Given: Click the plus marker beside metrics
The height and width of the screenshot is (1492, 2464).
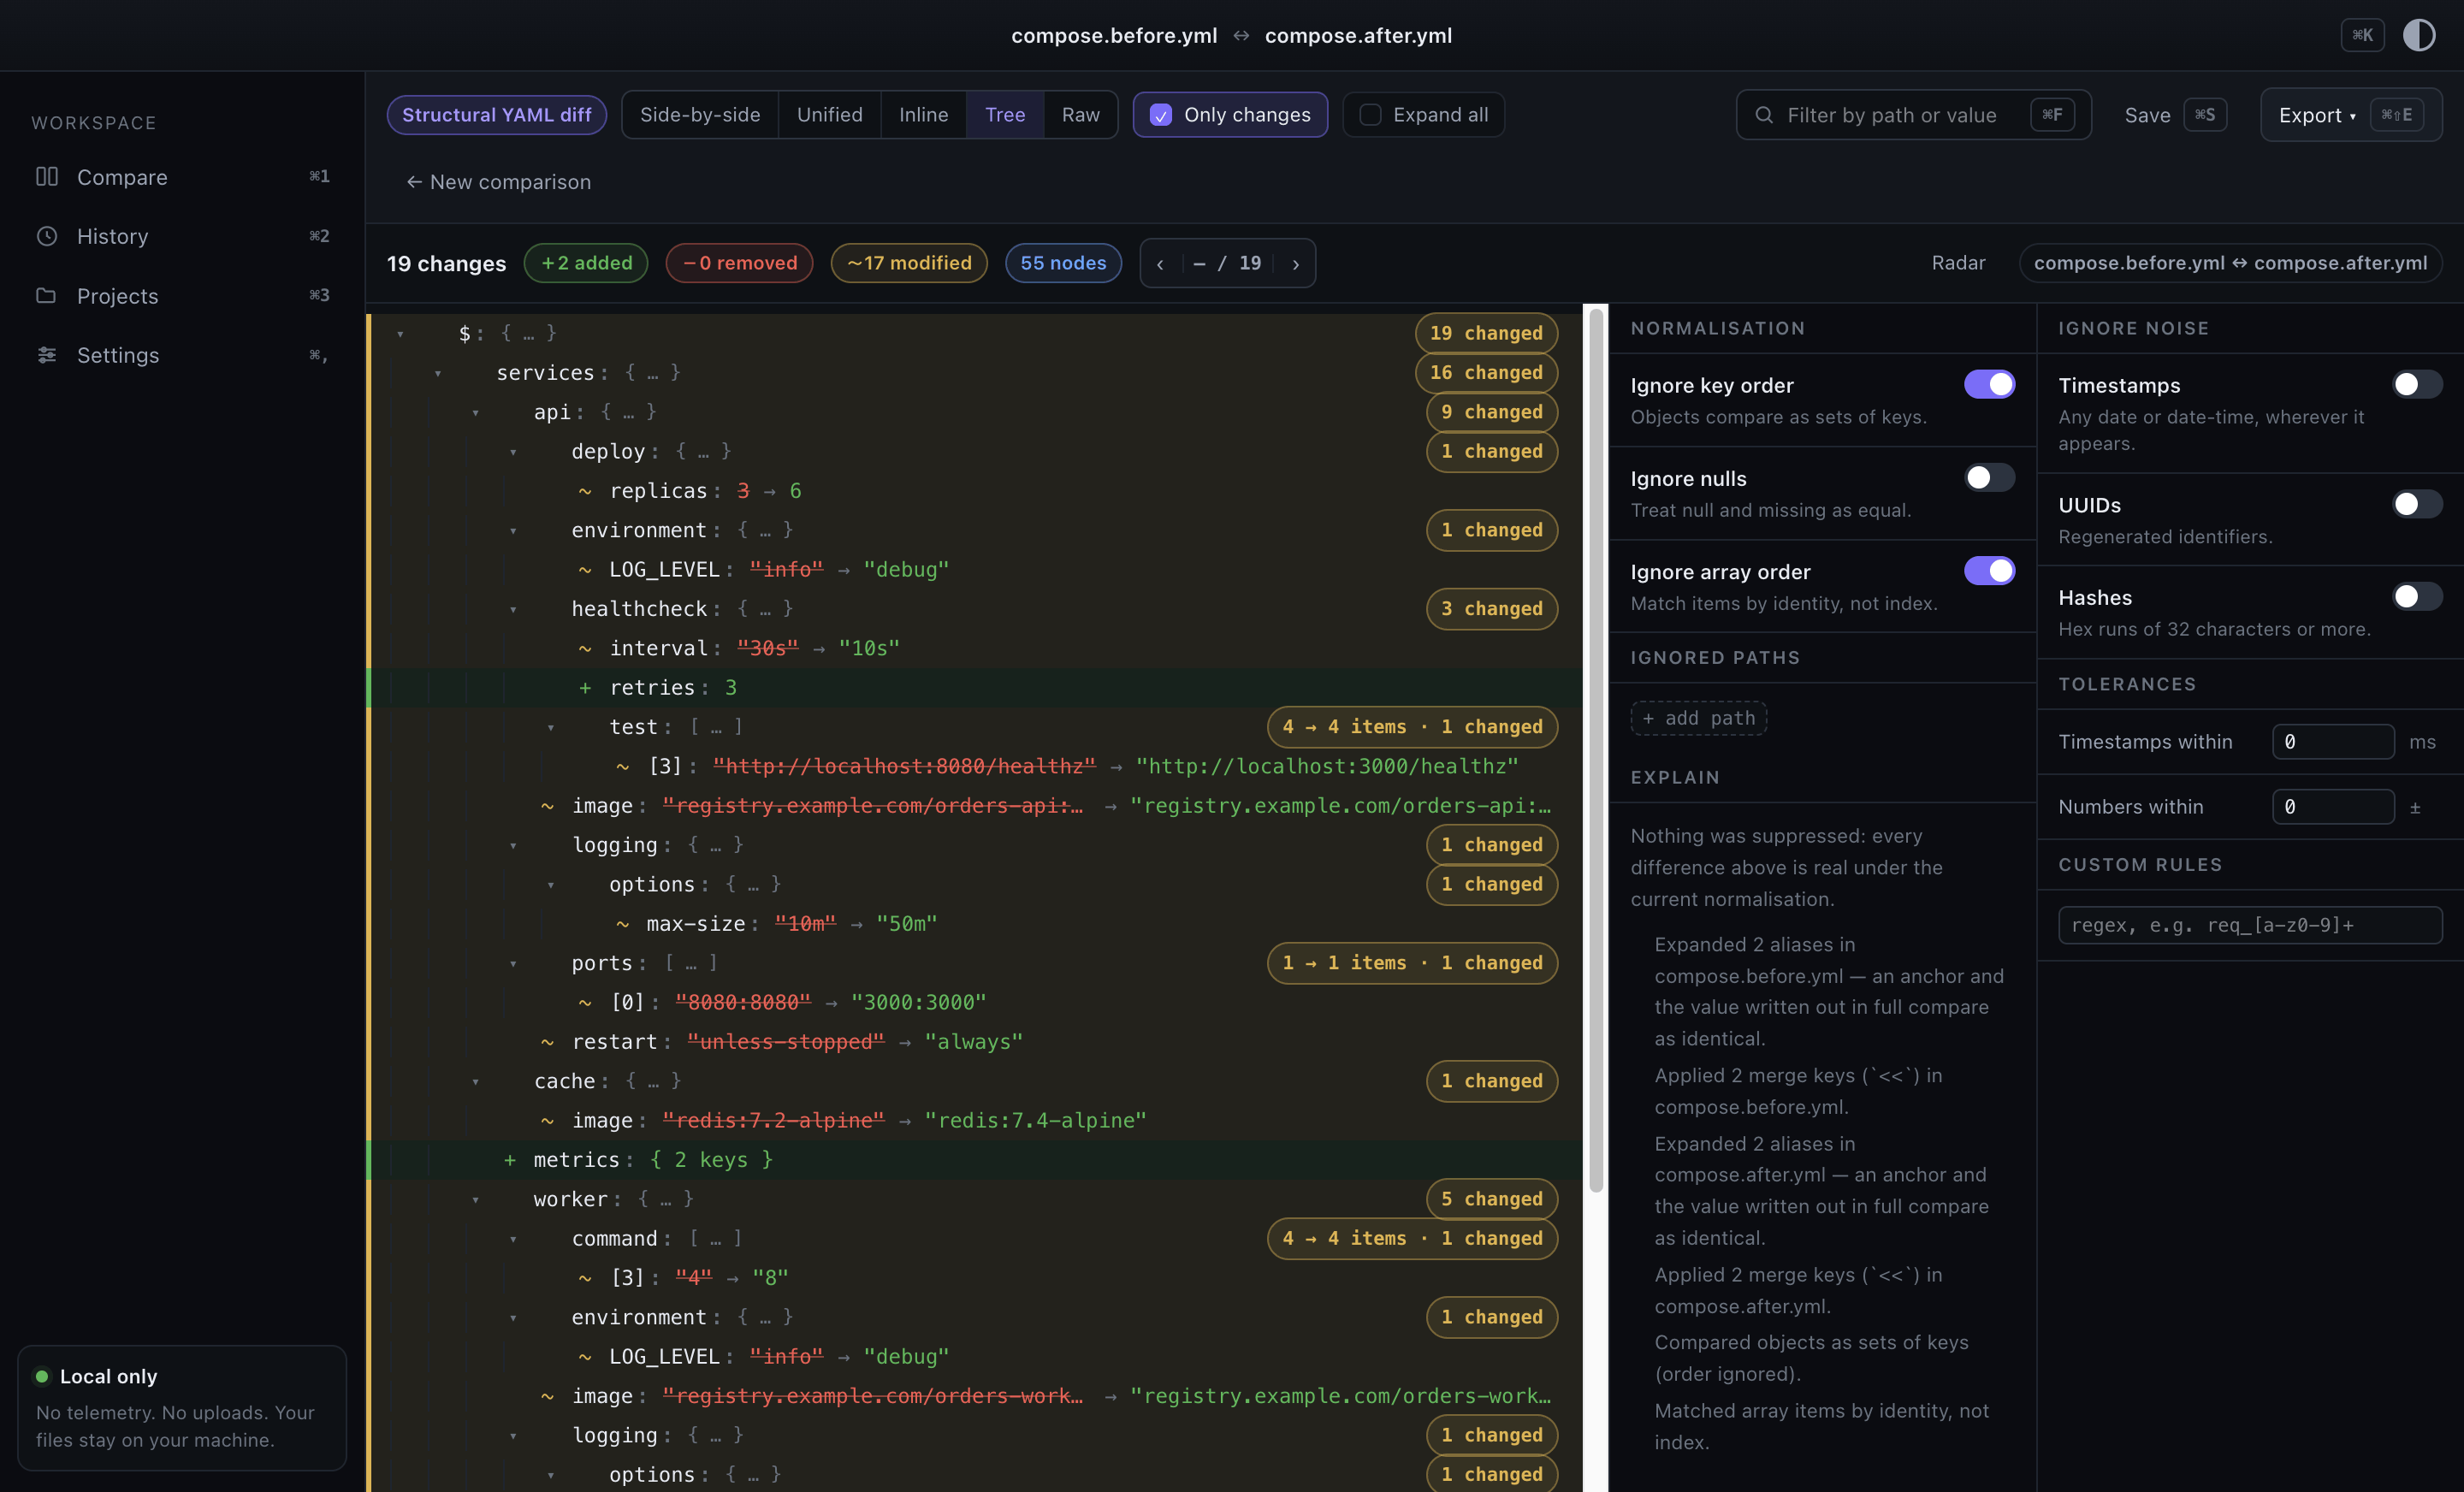Looking at the screenshot, I should pos(510,1160).
